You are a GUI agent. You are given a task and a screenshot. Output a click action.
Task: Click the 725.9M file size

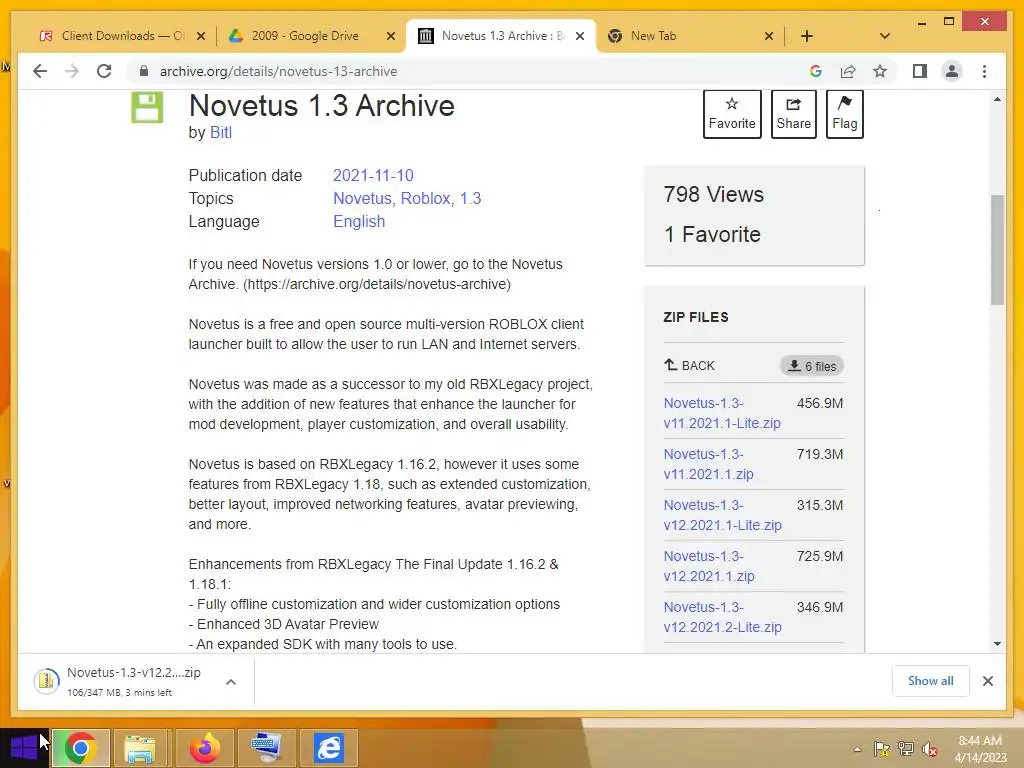coord(820,556)
